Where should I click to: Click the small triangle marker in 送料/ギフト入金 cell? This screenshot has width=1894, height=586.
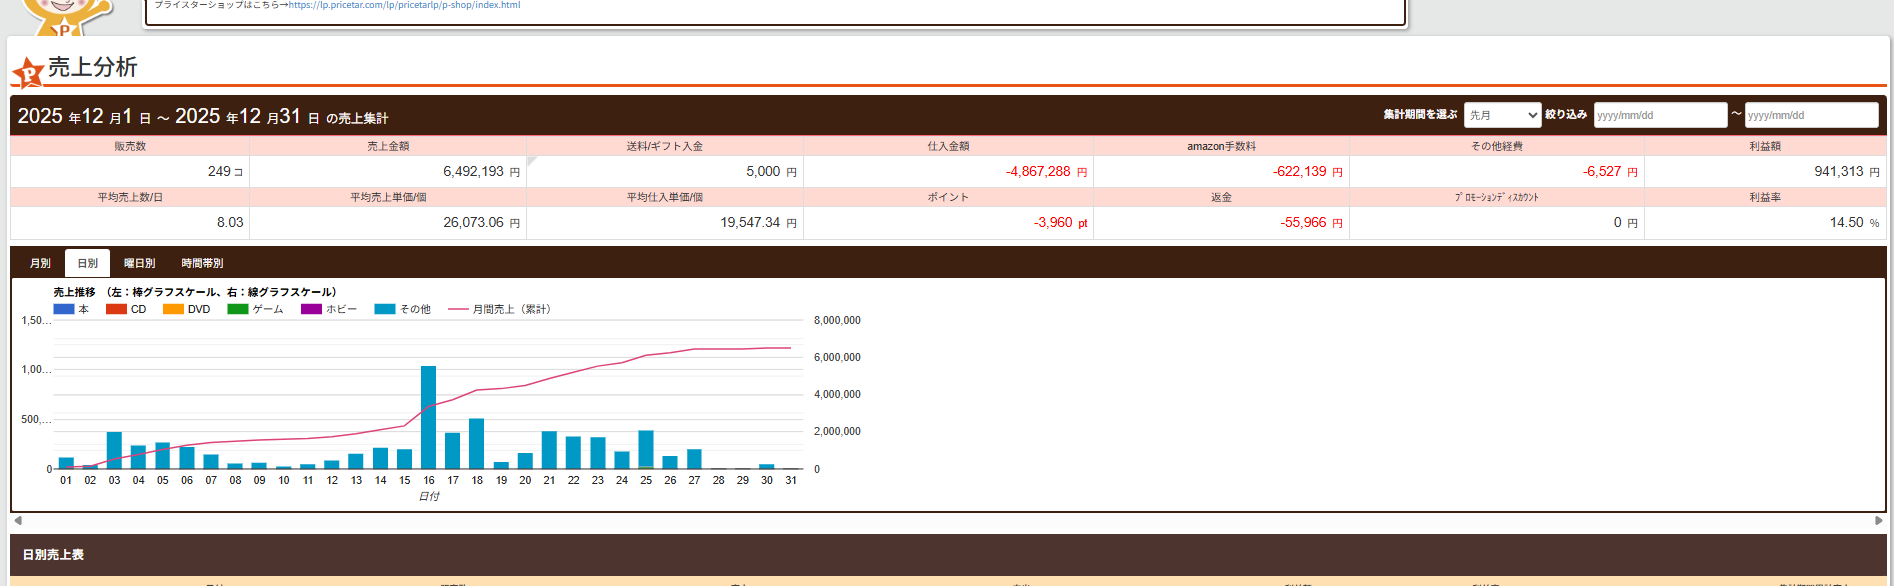532,161
